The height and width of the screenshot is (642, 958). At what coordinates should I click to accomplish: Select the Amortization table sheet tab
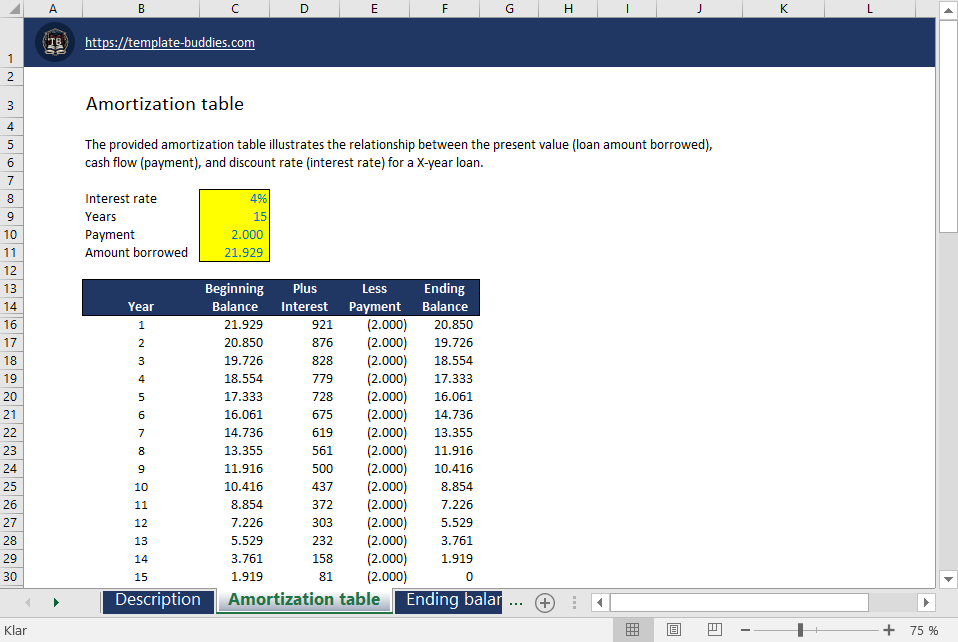click(x=304, y=601)
